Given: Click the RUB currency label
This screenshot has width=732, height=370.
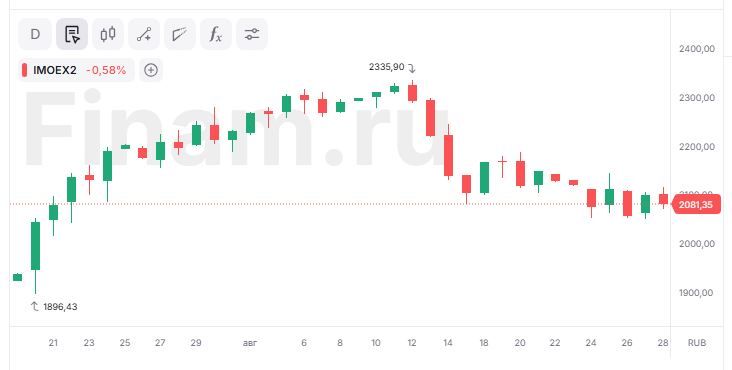Looking at the screenshot, I should coord(697,343).
